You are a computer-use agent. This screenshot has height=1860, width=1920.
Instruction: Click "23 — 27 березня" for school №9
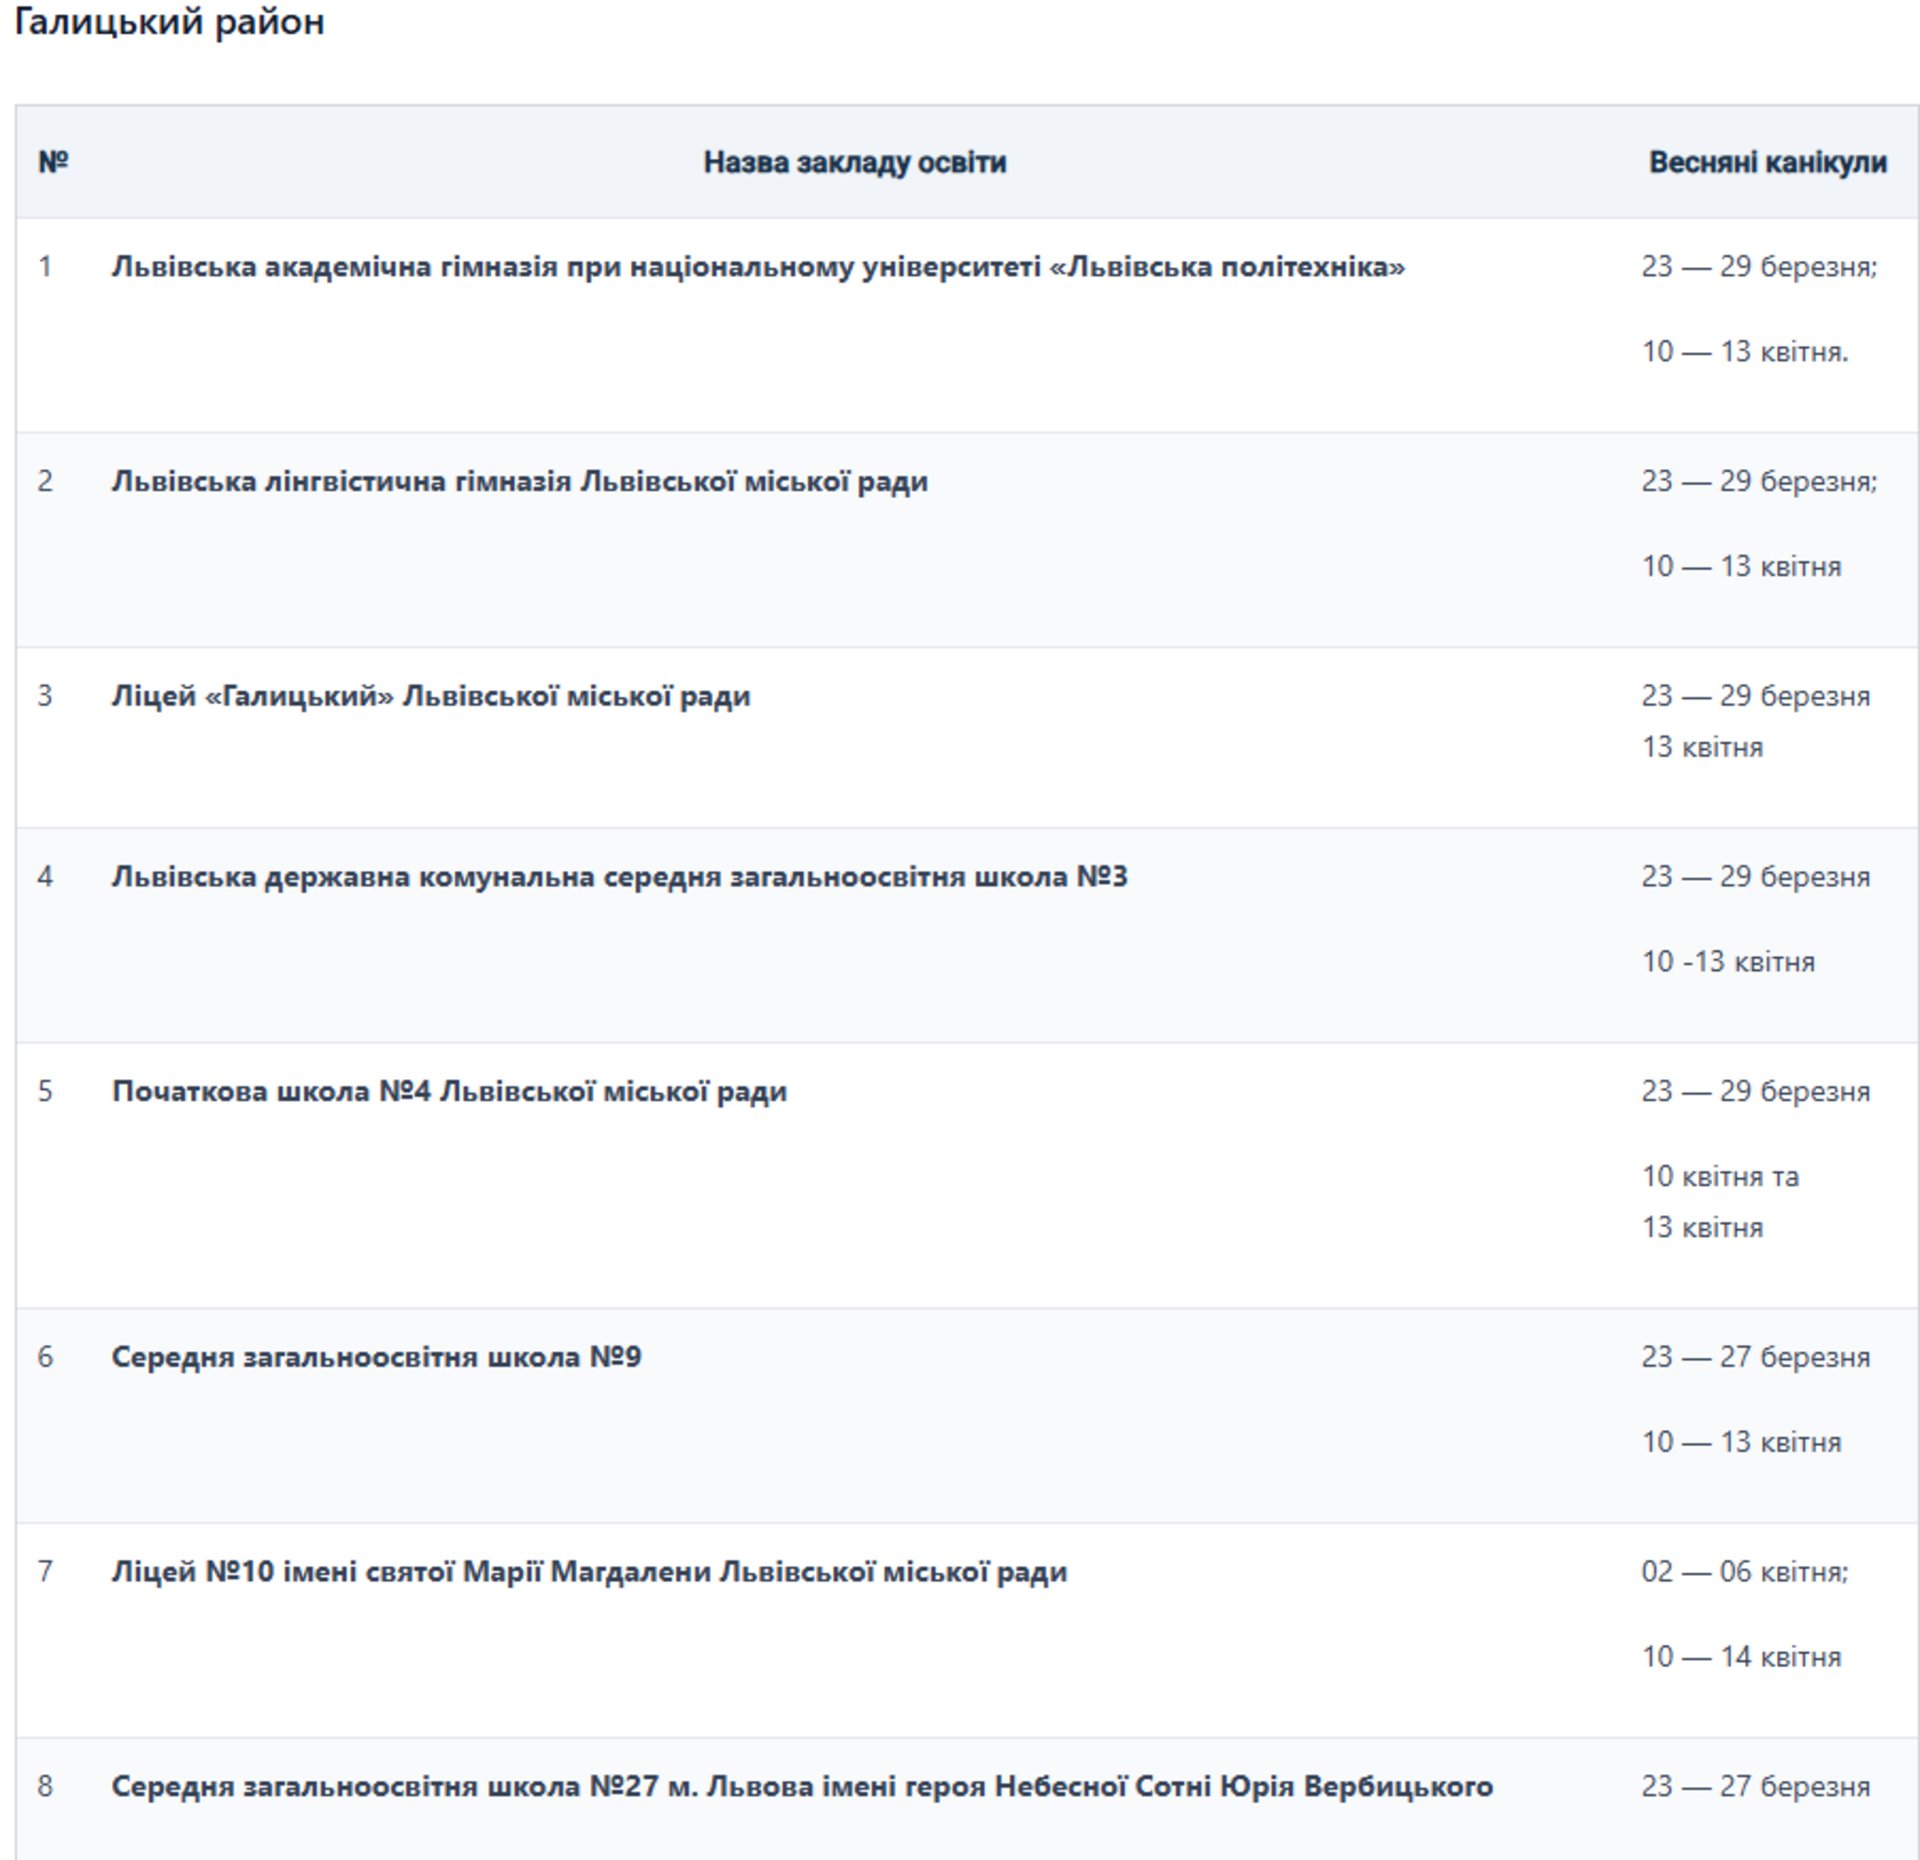click(1755, 1357)
